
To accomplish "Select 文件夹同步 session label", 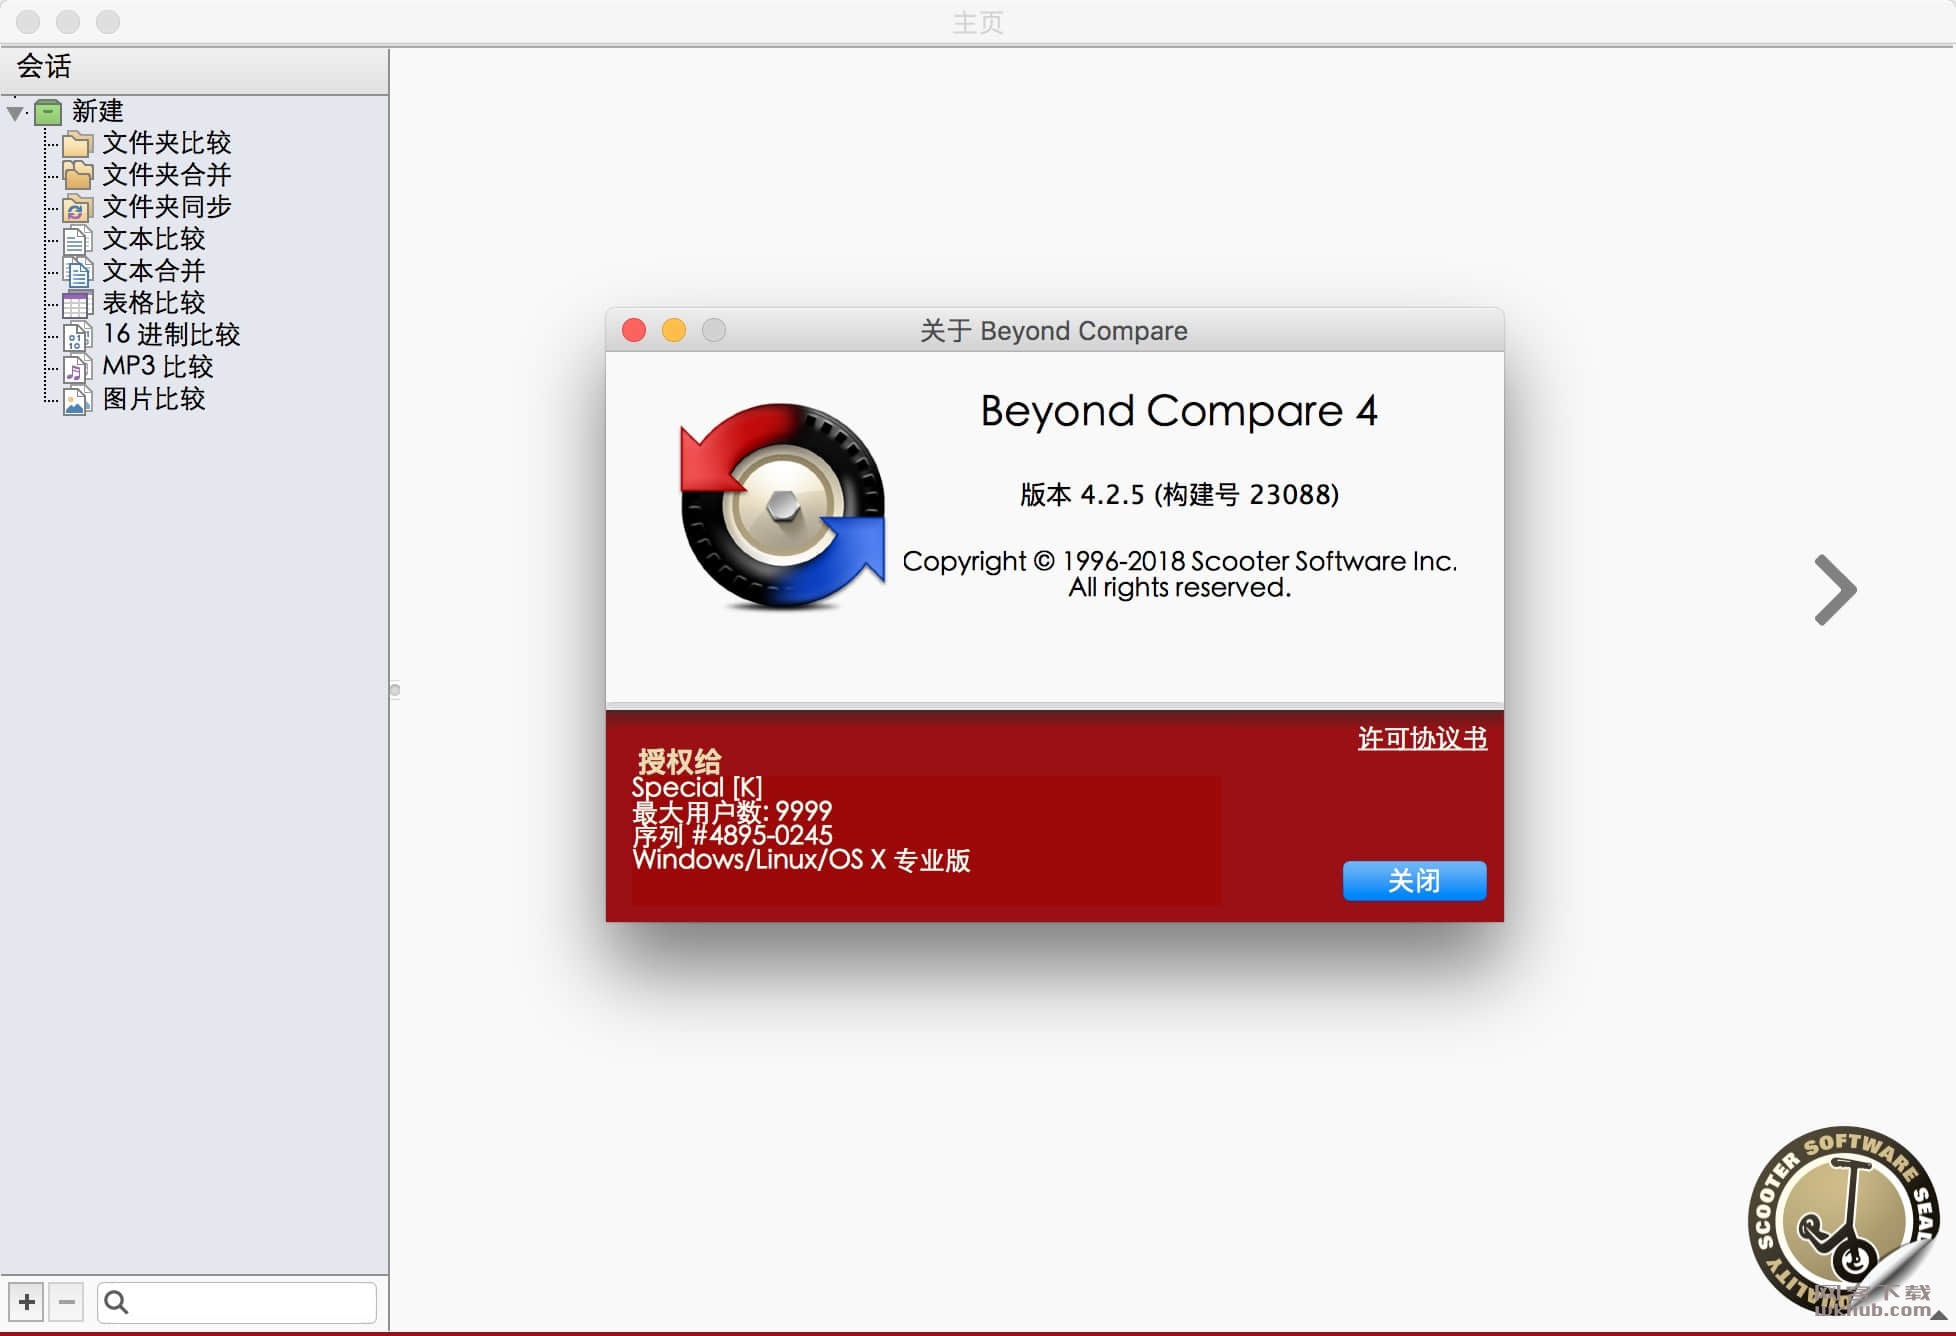I will 167,207.
